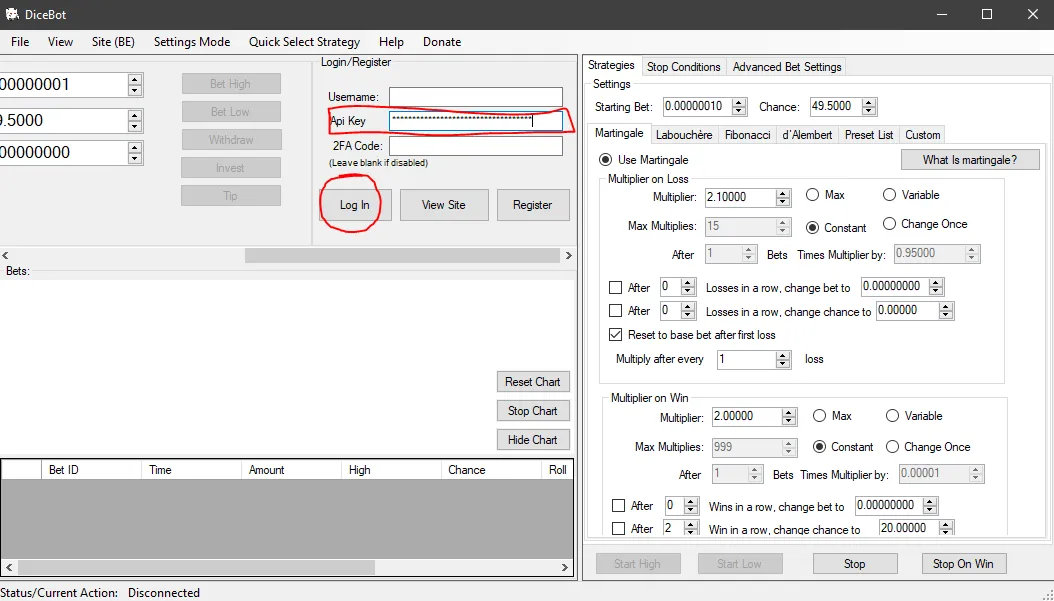Select Change Once radio under Multiplier on Loss

tap(889, 224)
